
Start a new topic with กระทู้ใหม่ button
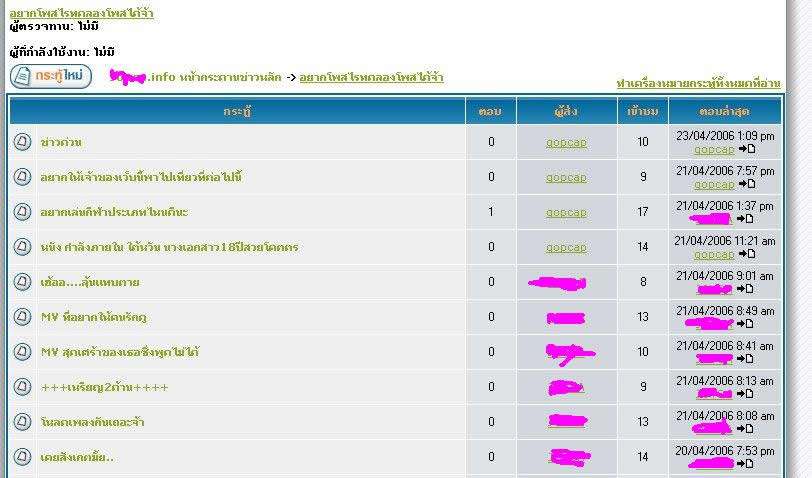51,76
